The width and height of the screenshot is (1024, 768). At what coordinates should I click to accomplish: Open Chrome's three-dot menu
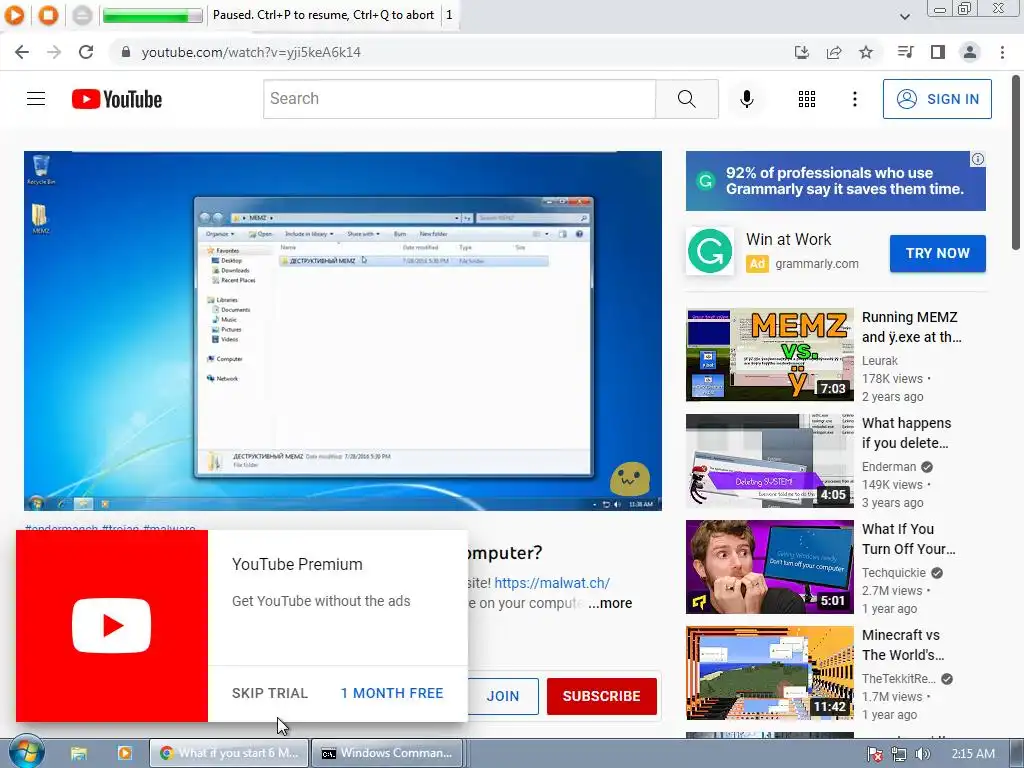pyautogui.click(x=1002, y=52)
